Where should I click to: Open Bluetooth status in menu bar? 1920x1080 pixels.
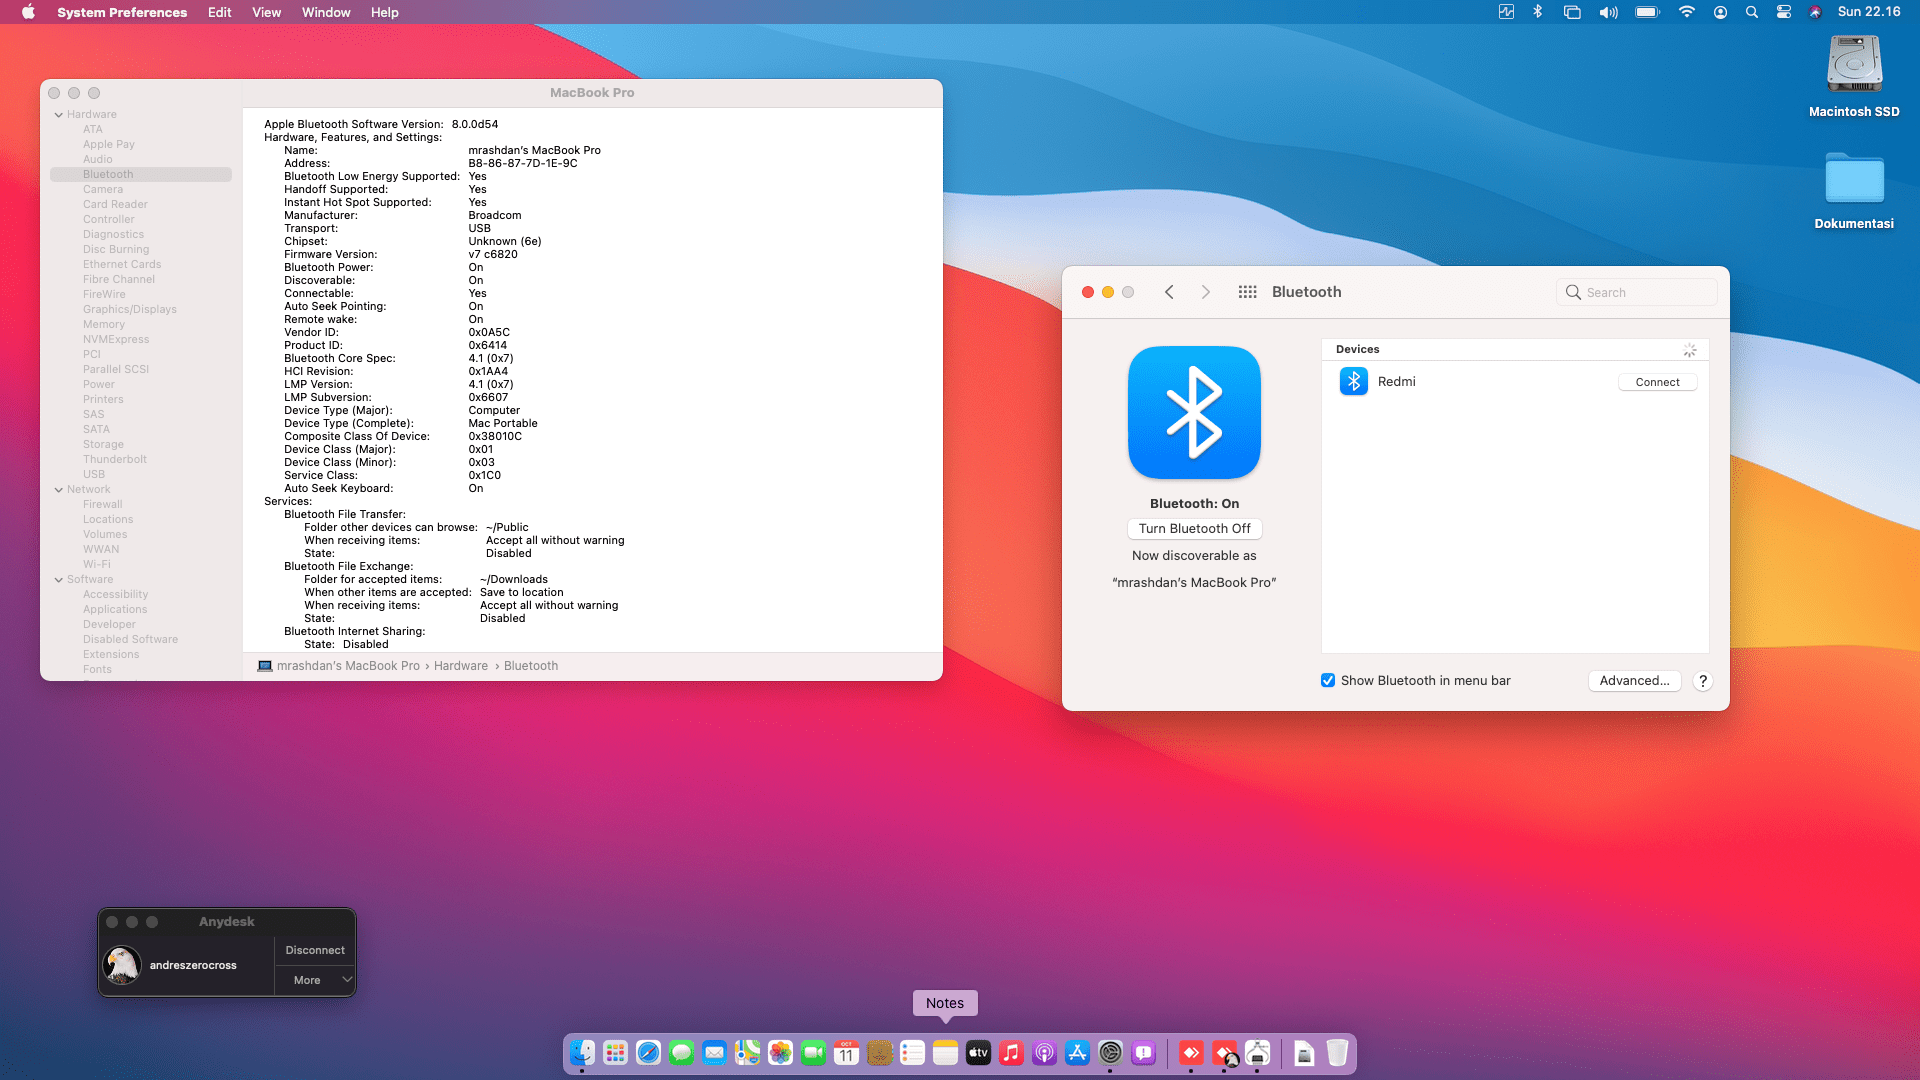(x=1538, y=12)
